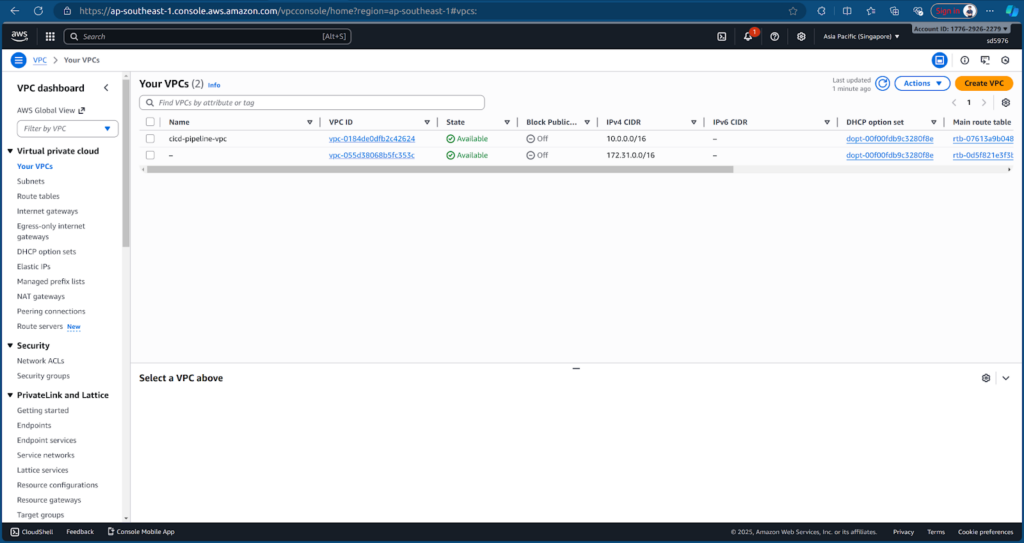Toggle the select-all VPCs header checkbox

point(150,122)
